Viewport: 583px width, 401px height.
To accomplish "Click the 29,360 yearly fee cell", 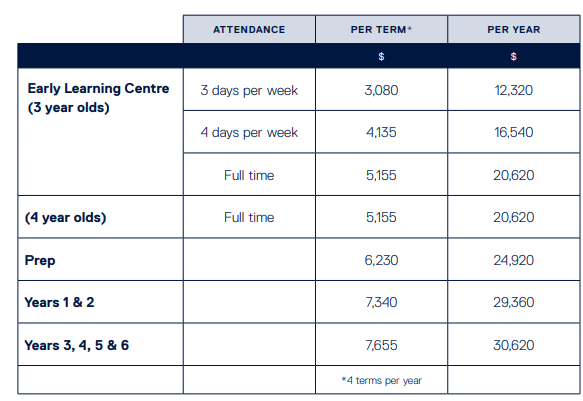I will [x=513, y=302].
